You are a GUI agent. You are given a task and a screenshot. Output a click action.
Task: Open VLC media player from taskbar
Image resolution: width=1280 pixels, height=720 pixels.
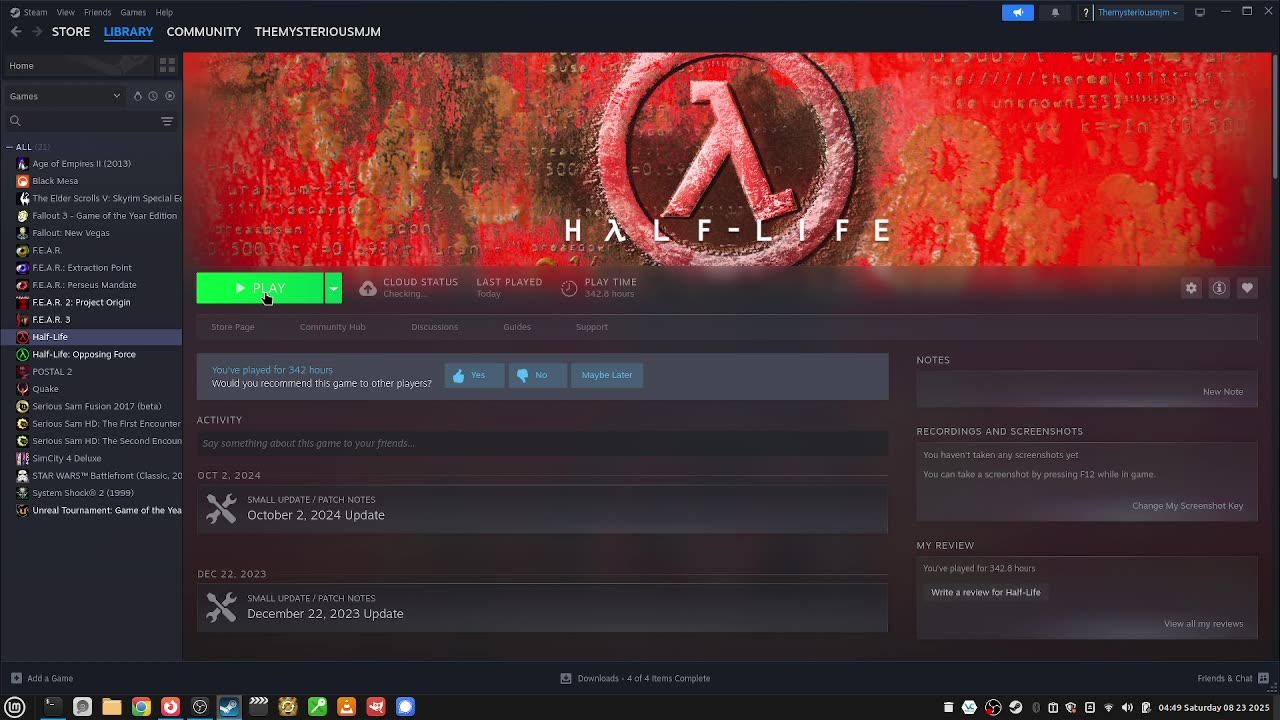(x=346, y=707)
